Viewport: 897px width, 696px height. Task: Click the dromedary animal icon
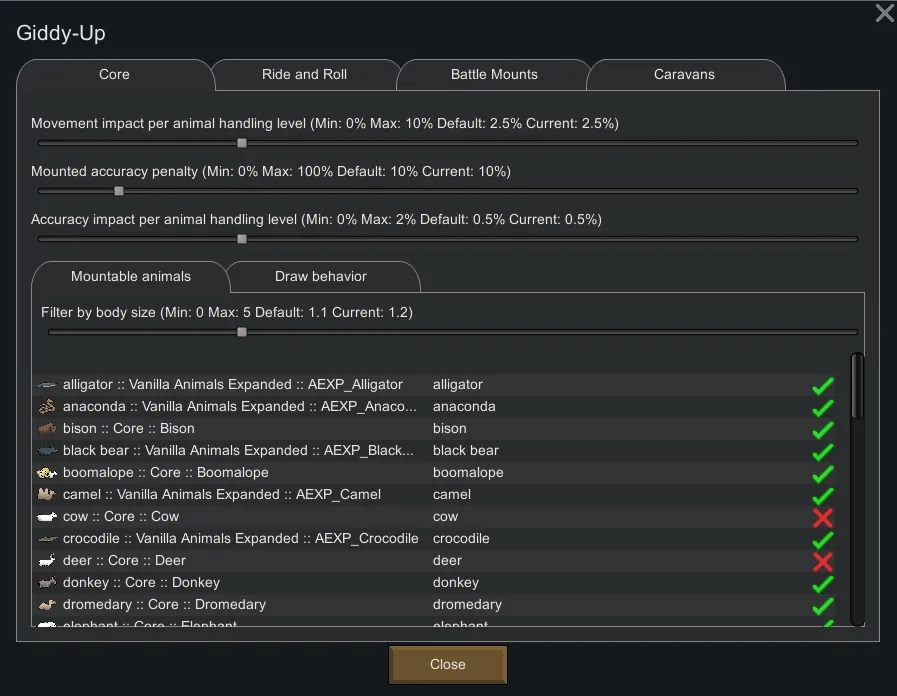click(x=47, y=605)
